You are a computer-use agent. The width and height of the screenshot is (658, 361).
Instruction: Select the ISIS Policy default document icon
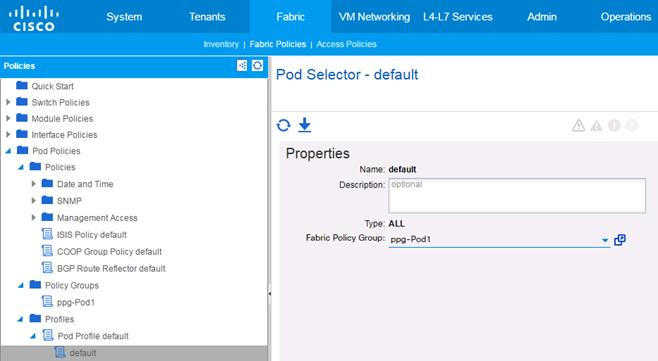click(x=47, y=234)
